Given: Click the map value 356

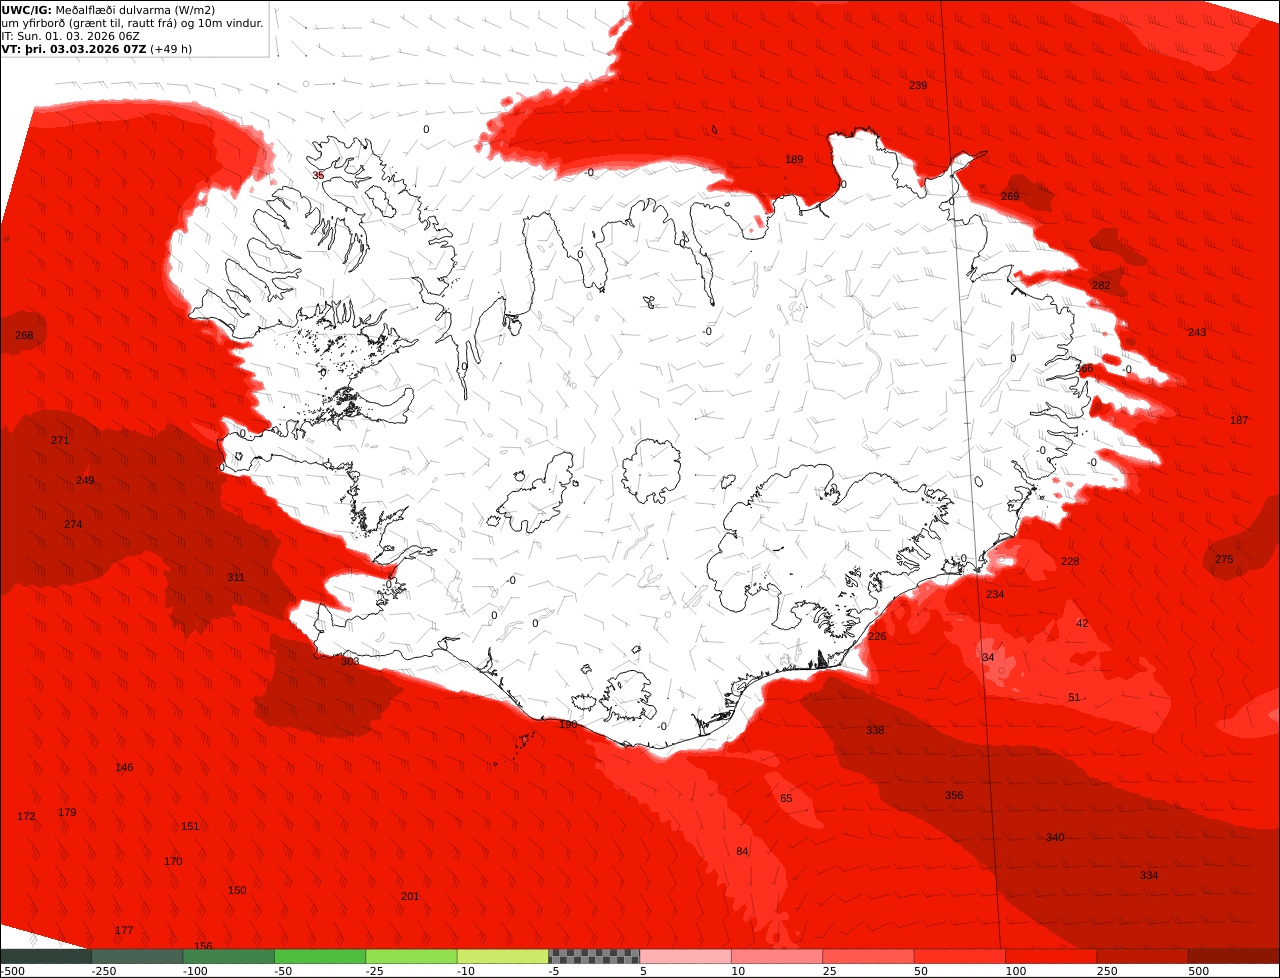Looking at the screenshot, I should pos(954,795).
